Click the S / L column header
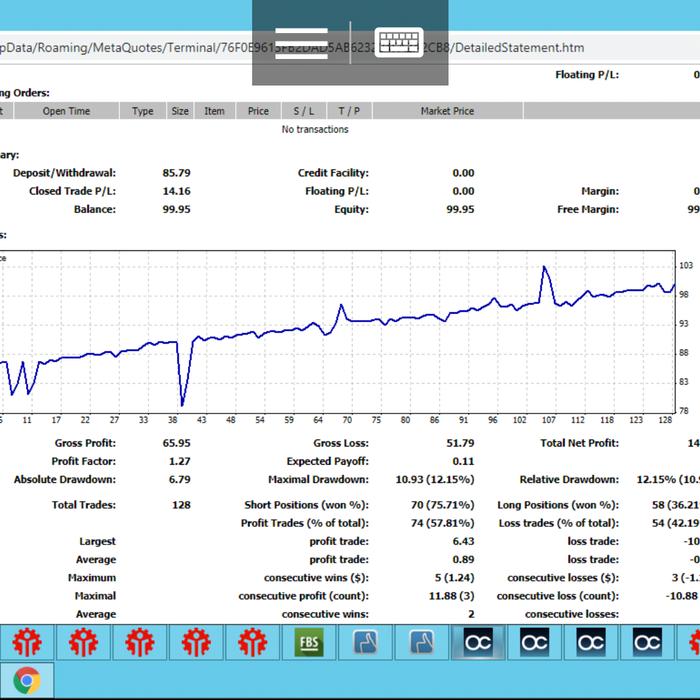This screenshot has height=700, width=700. tap(304, 111)
